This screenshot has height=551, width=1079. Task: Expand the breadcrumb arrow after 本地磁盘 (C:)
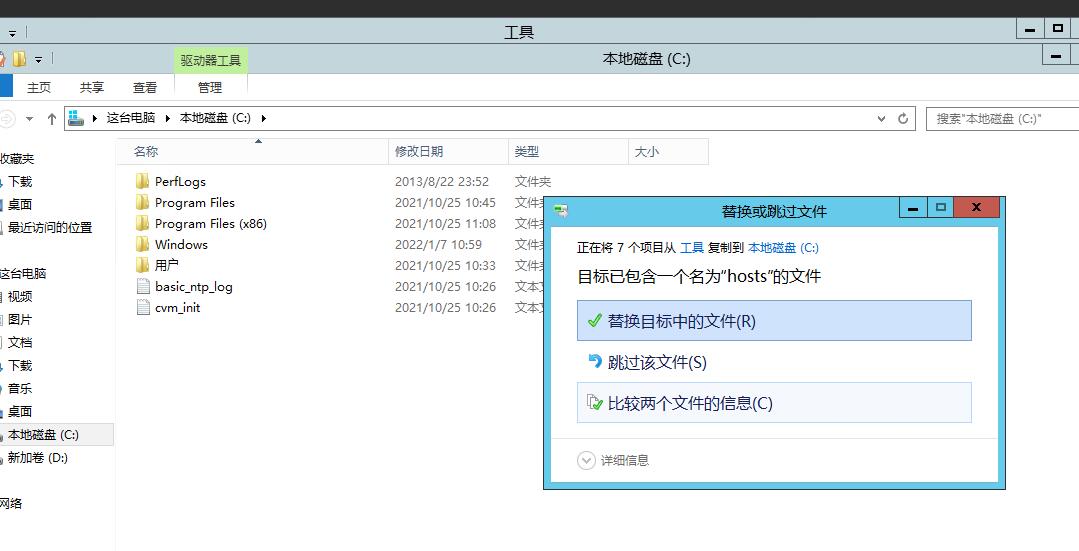tap(264, 118)
